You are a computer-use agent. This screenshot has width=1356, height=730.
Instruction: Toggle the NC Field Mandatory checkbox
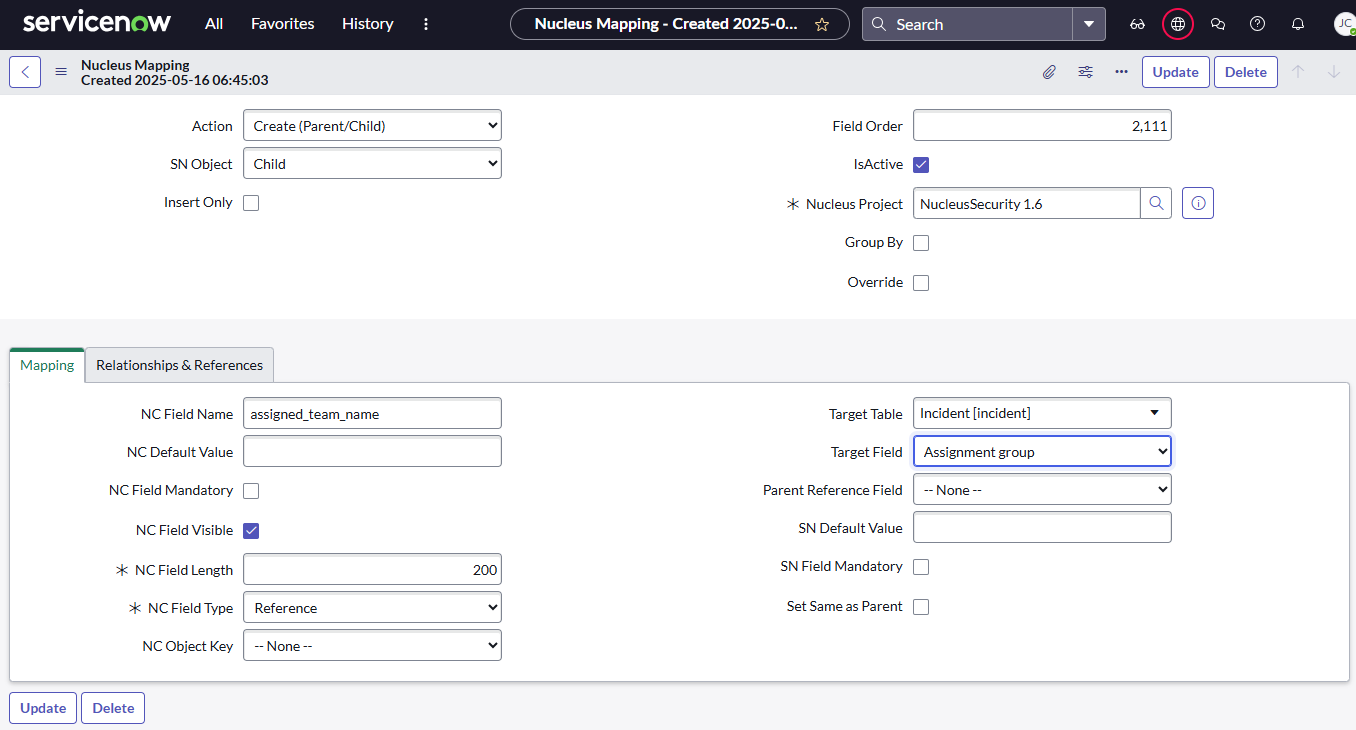(x=251, y=491)
